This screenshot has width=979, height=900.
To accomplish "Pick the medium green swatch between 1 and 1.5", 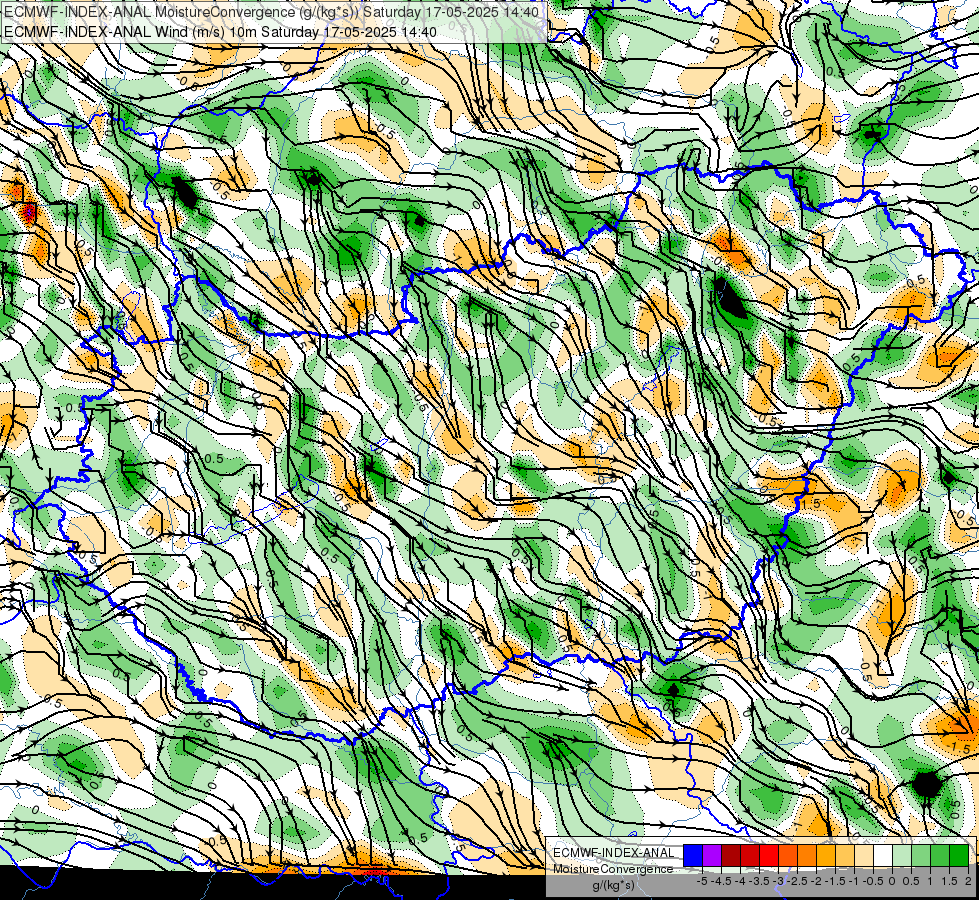I will 940,855.
